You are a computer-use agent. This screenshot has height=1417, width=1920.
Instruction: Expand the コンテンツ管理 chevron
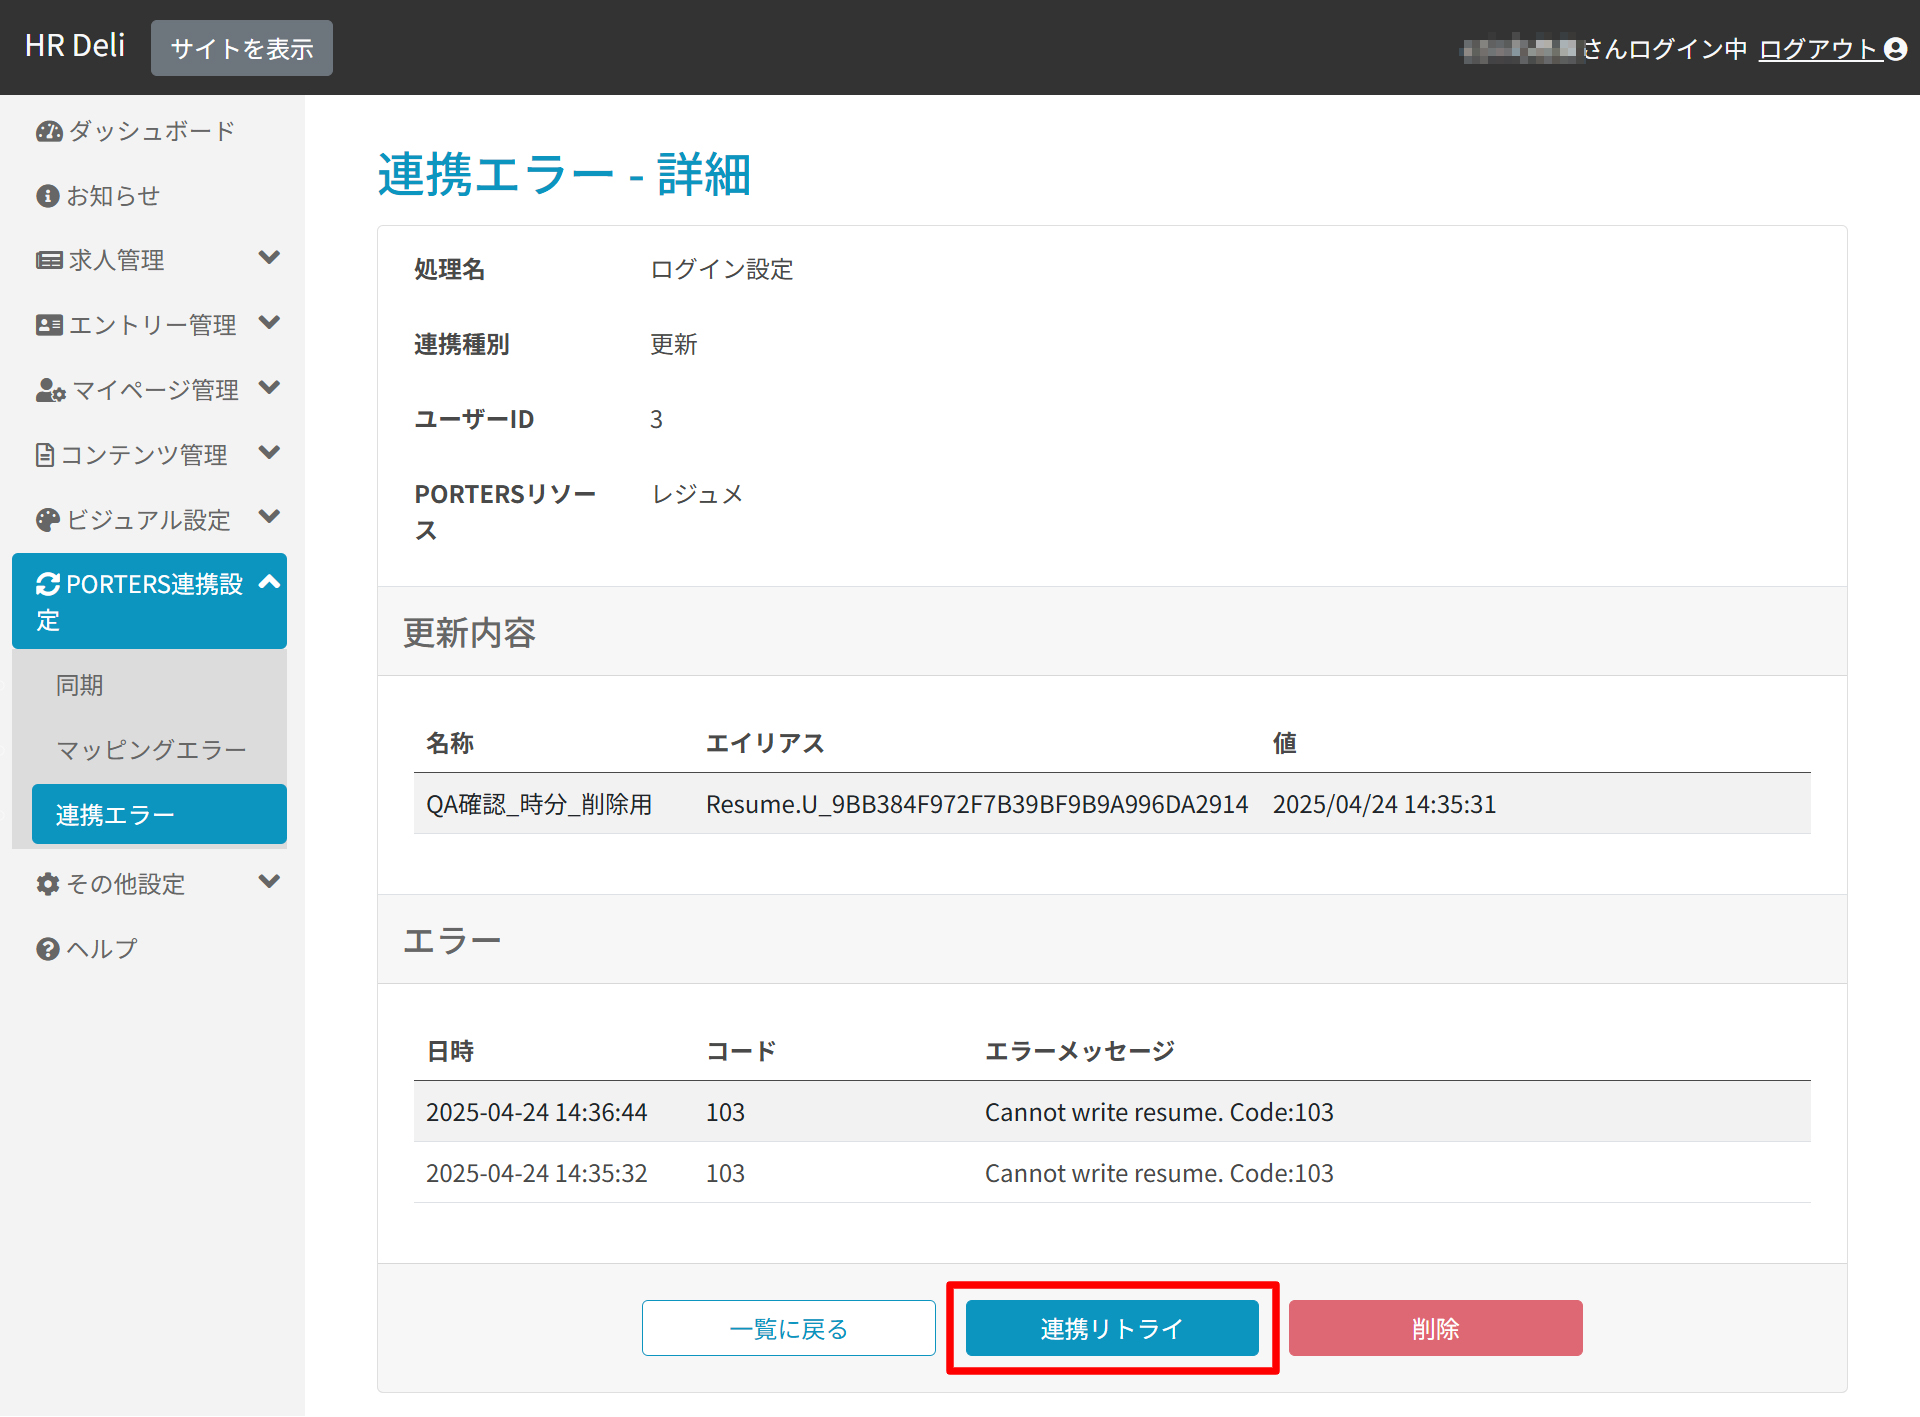click(269, 453)
